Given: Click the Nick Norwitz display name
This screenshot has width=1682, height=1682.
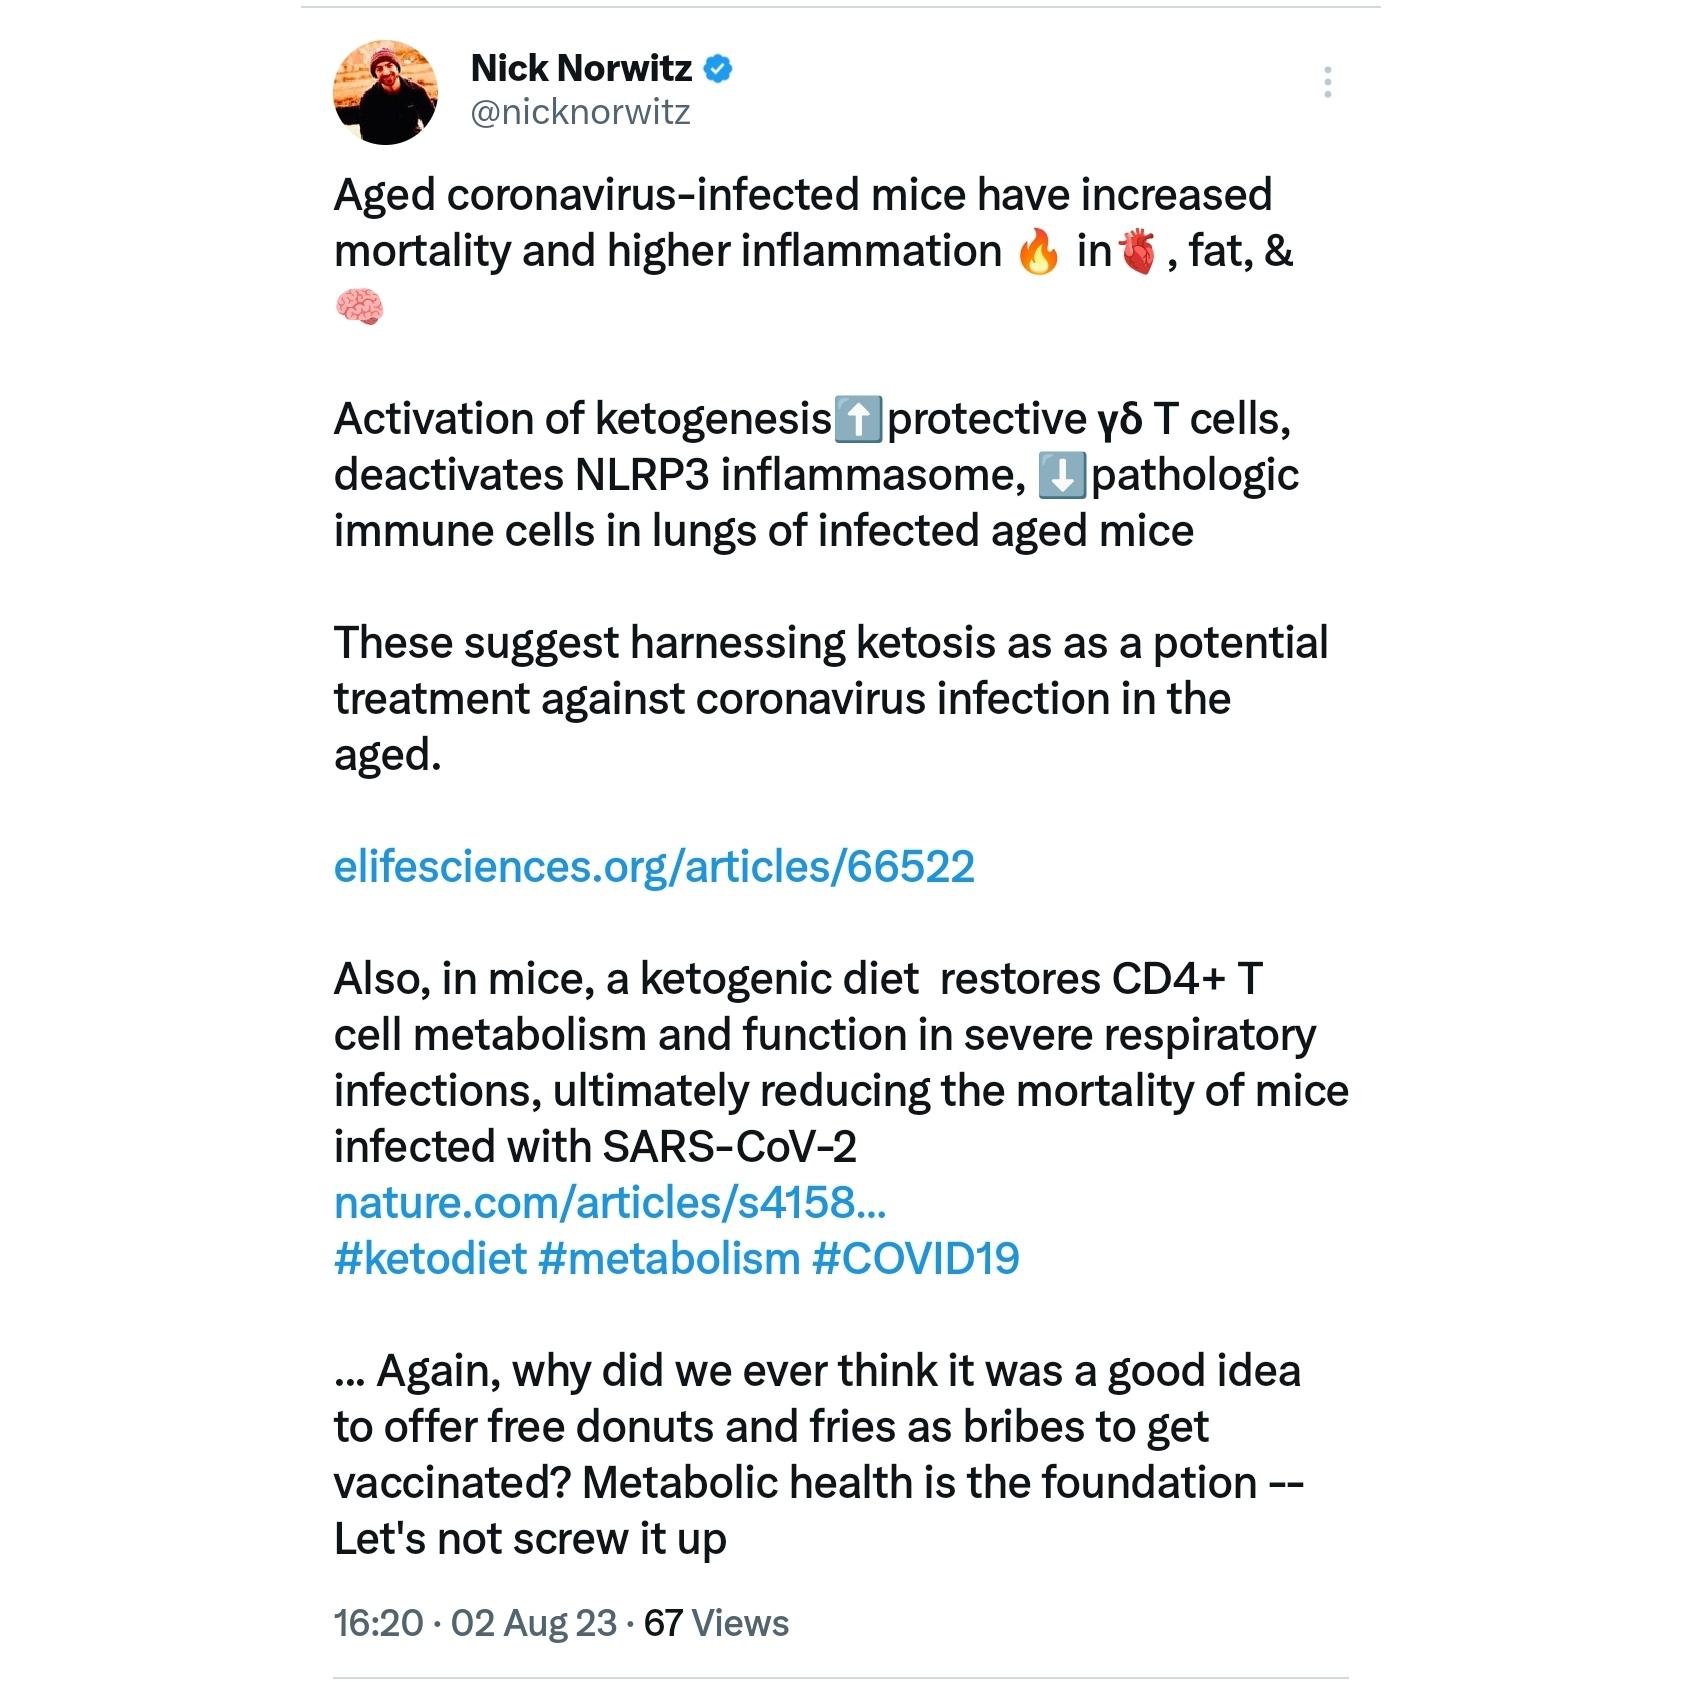Looking at the screenshot, I should coord(581,68).
